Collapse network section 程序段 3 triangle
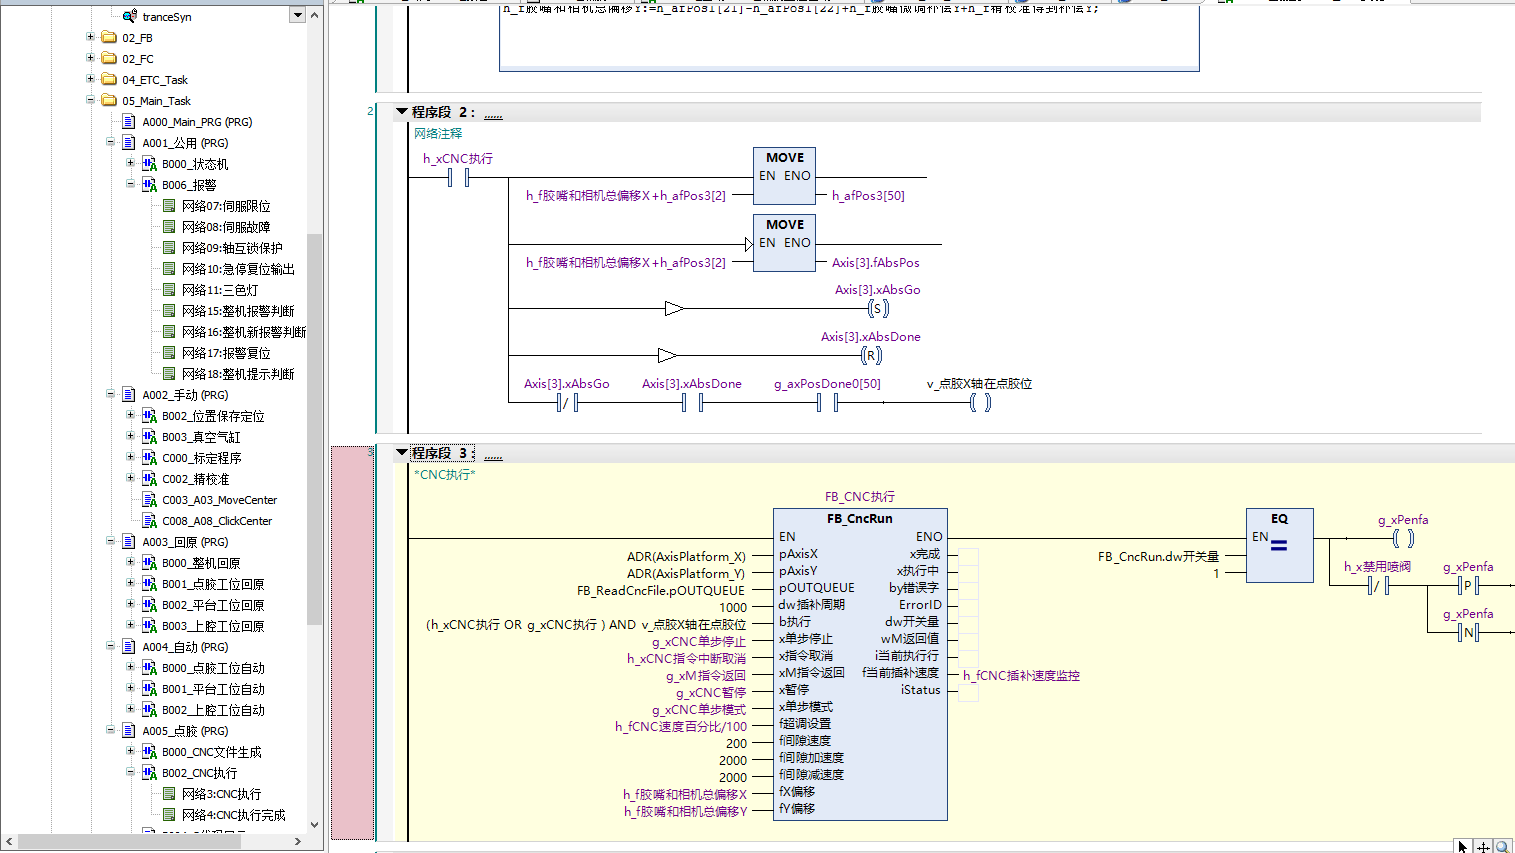The height and width of the screenshot is (853, 1515). tap(402, 453)
